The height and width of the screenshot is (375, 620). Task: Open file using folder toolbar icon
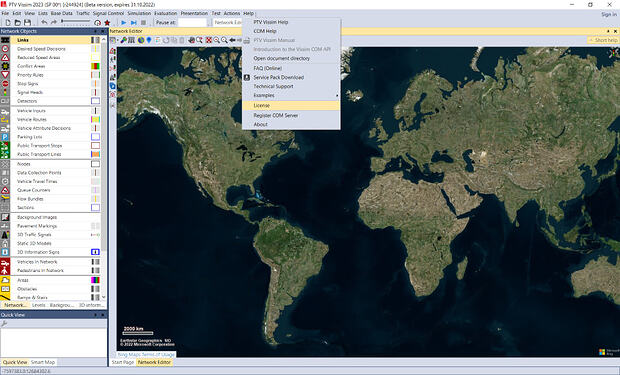click(18, 23)
